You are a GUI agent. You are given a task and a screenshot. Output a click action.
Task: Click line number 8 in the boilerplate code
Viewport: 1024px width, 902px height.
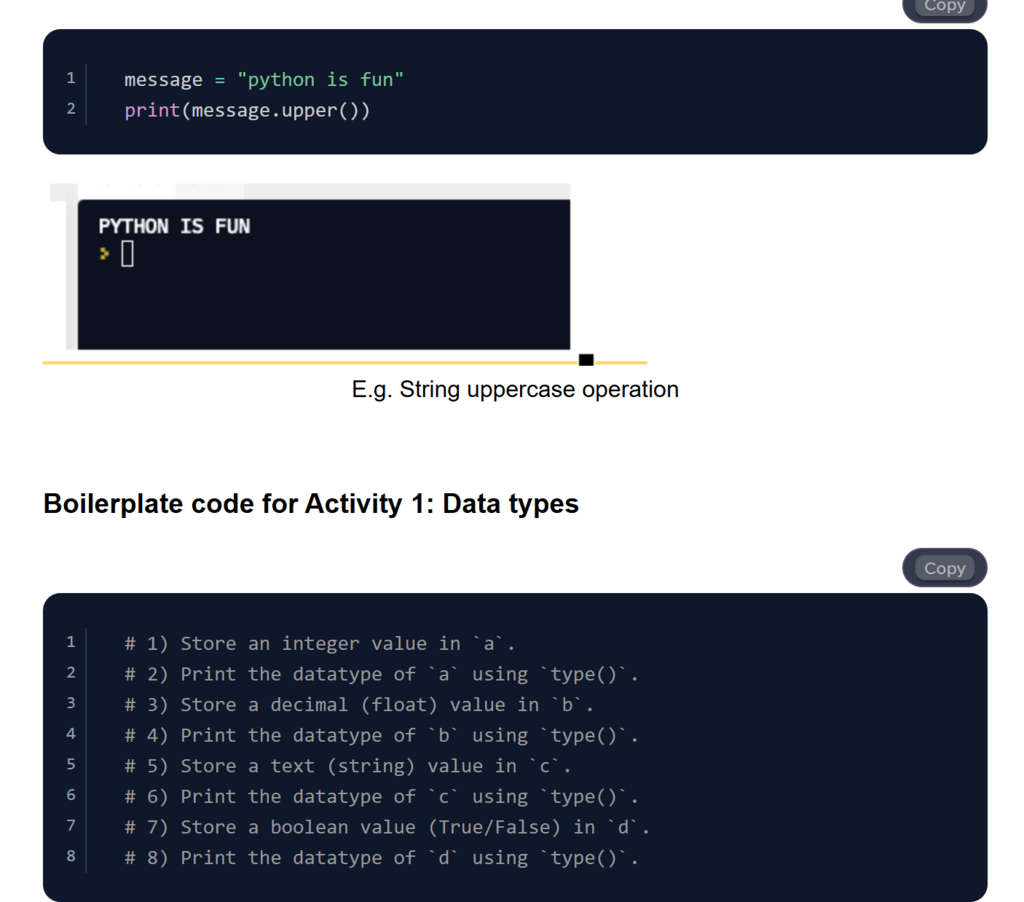[x=71, y=857]
